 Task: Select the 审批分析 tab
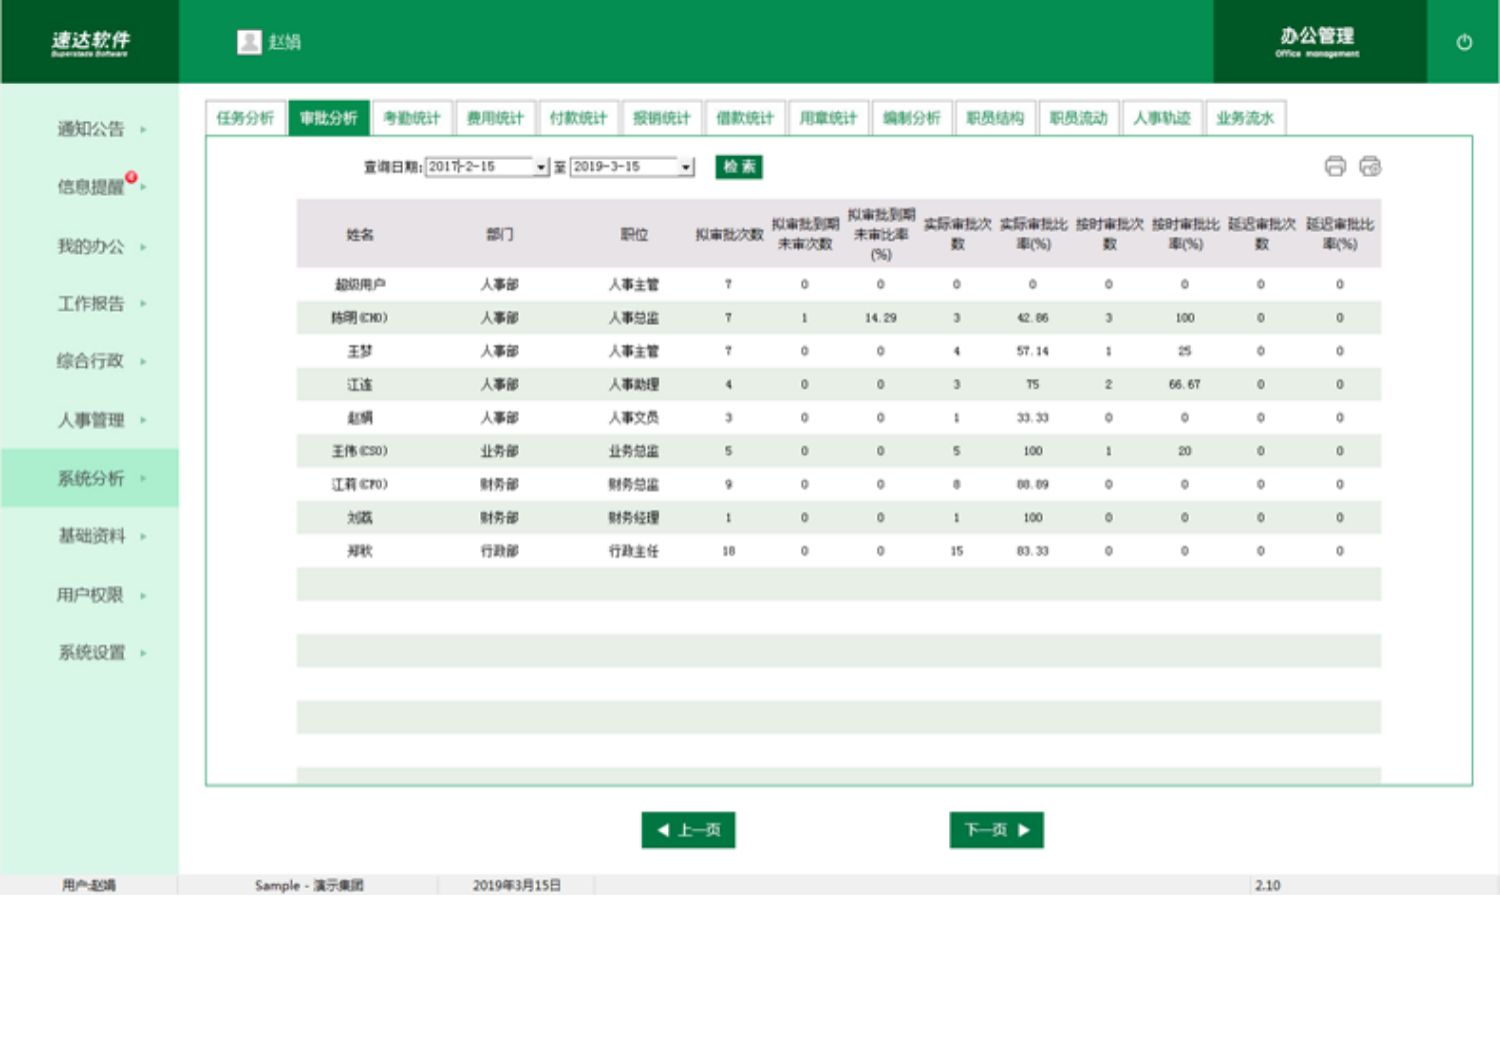point(329,118)
